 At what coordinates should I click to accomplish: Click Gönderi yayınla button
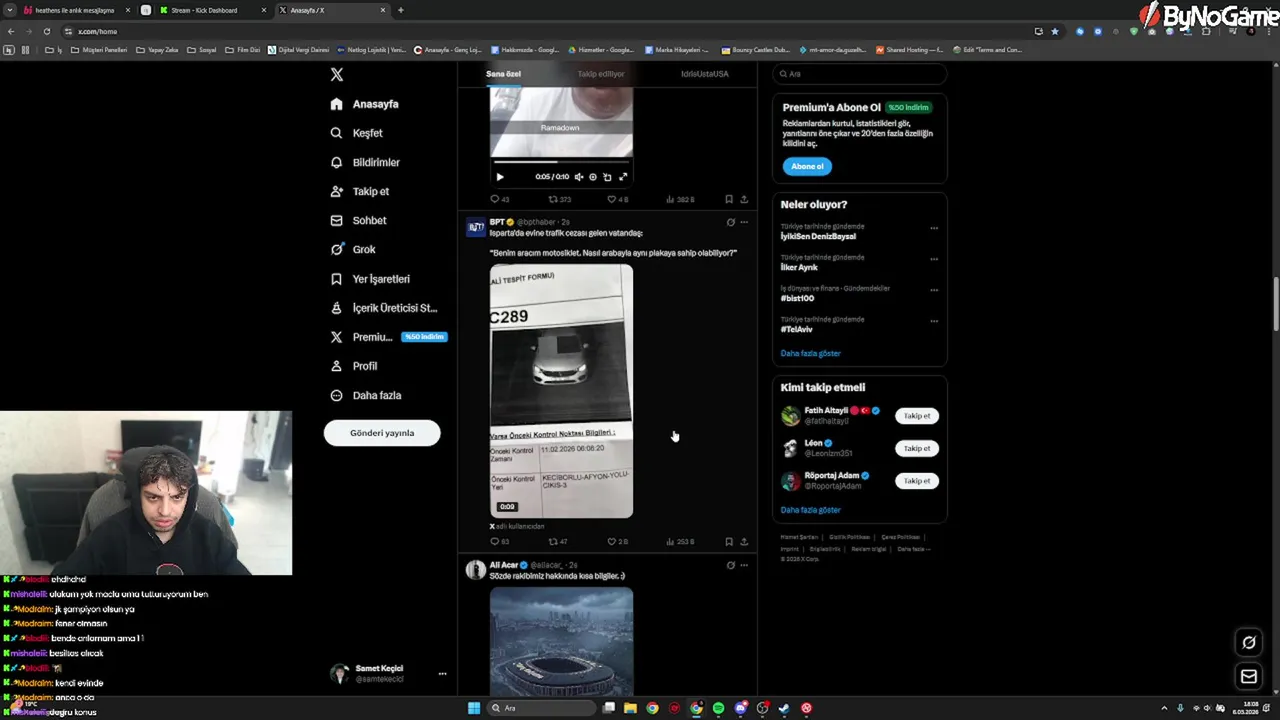pos(382,433)
